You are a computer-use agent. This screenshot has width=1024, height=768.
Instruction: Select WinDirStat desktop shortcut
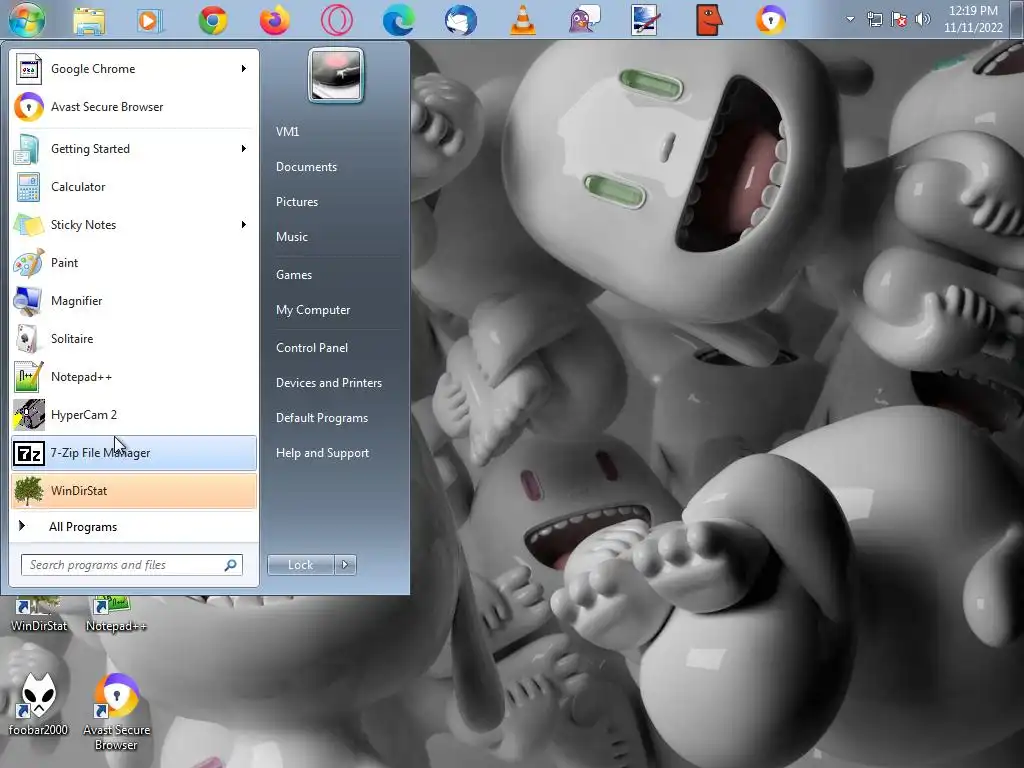[39, 615]
